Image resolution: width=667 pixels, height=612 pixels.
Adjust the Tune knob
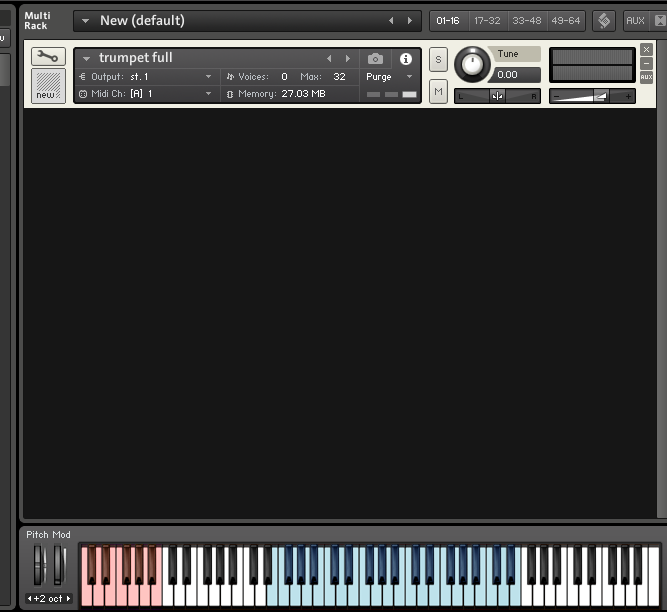tap(472, 65)
